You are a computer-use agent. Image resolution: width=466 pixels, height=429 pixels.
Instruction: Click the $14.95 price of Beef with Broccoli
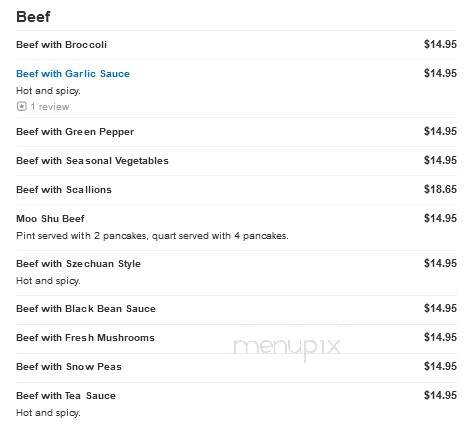coord(440,44)
